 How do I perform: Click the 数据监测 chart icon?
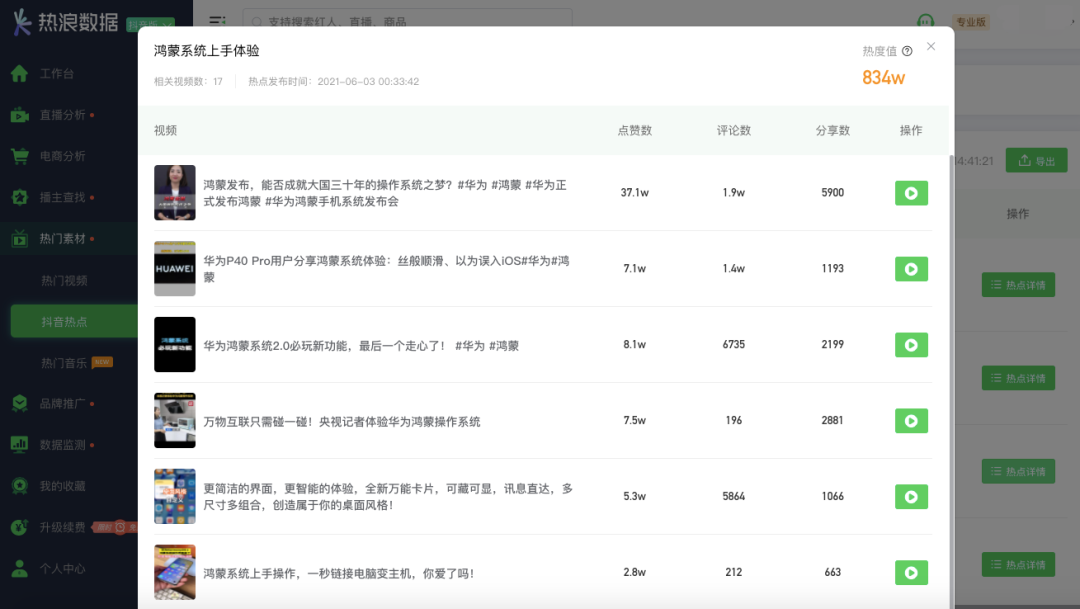point(19,444)
